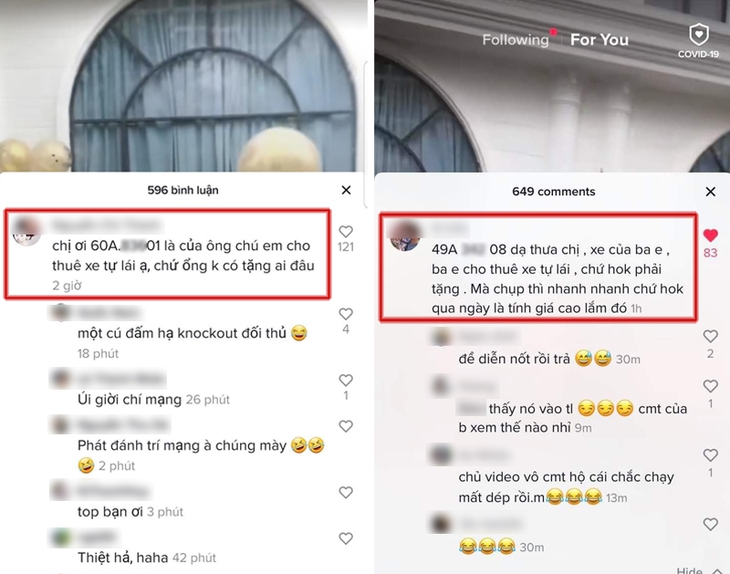Image resolution: width=730 pixels, height=574 pixels.
Task: Unlike the '49A' comment with 83 likes
Action: click(710, 236)
